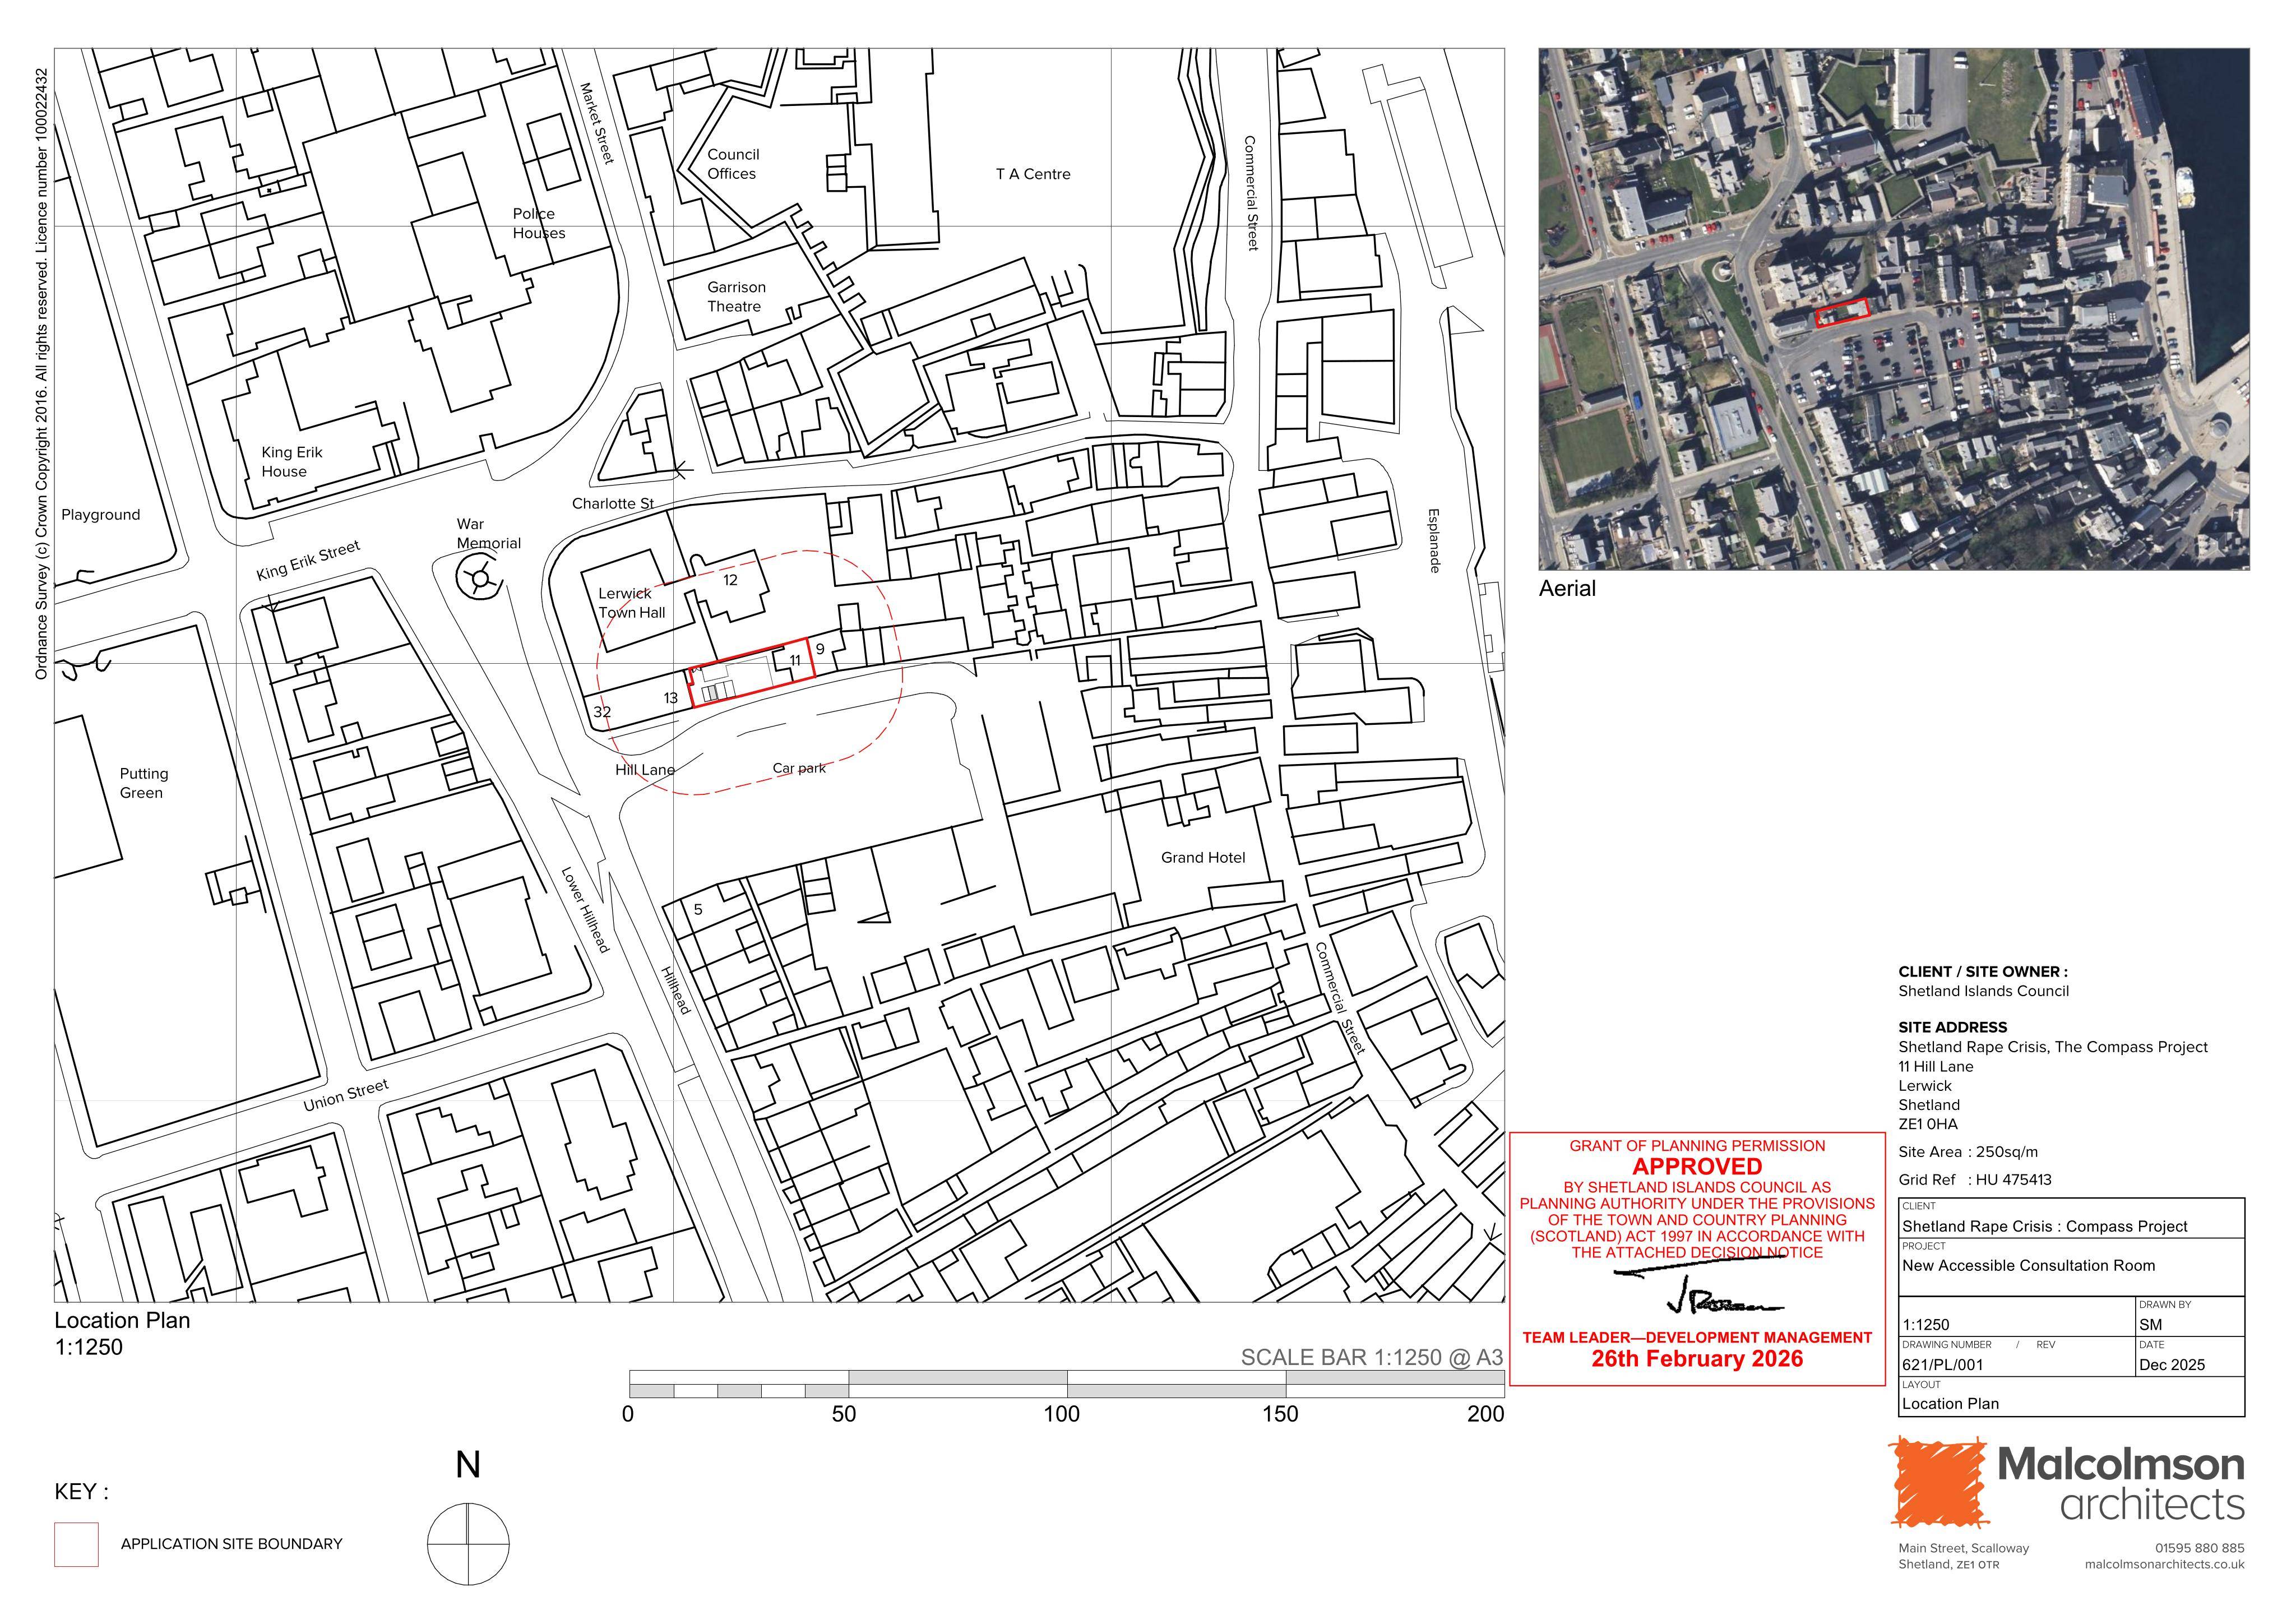Select the 'Esplanade' street label

tap(1434, 541)
